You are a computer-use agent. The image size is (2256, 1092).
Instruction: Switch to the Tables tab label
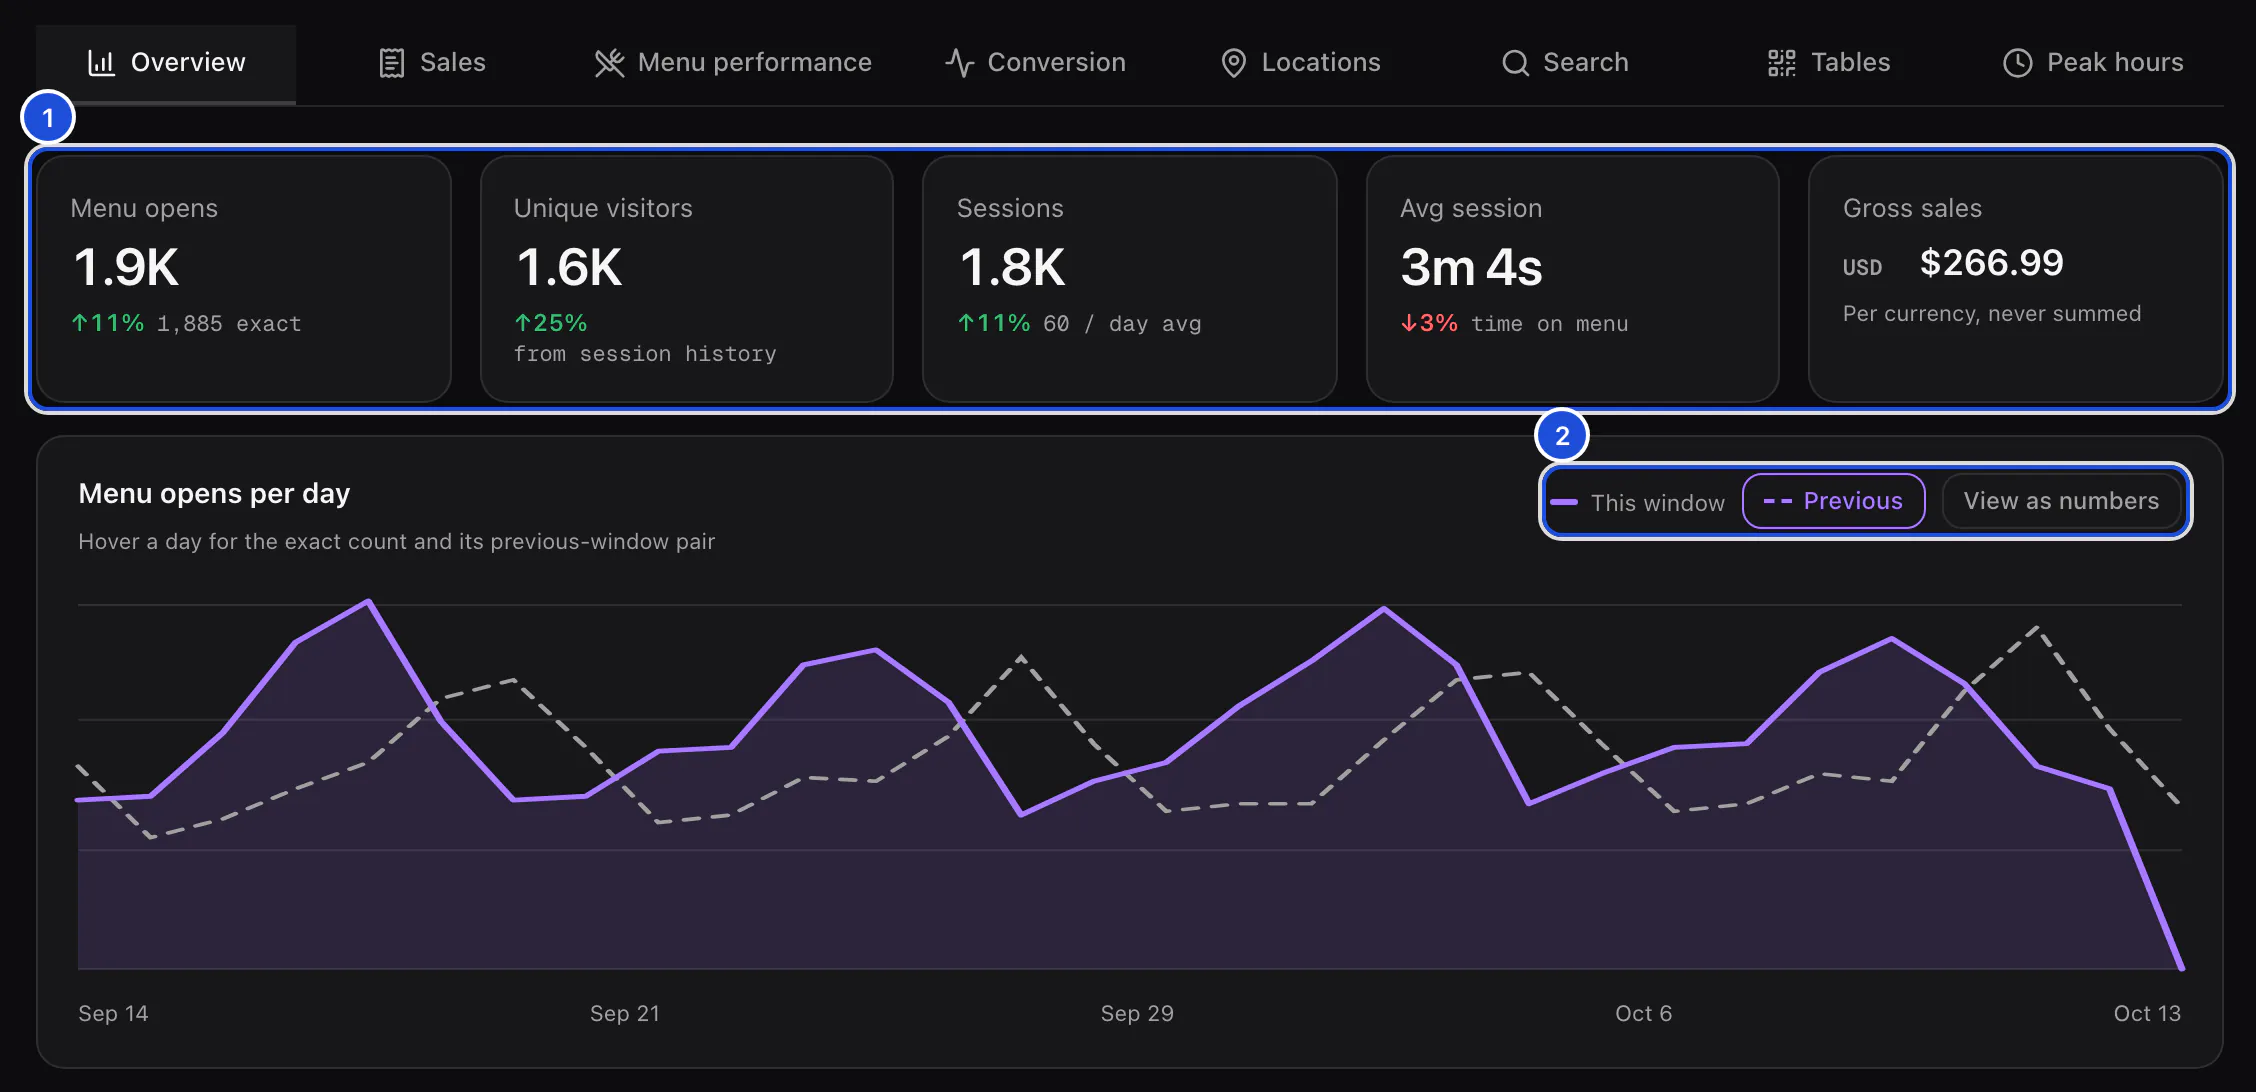[x=1850, y=63]
